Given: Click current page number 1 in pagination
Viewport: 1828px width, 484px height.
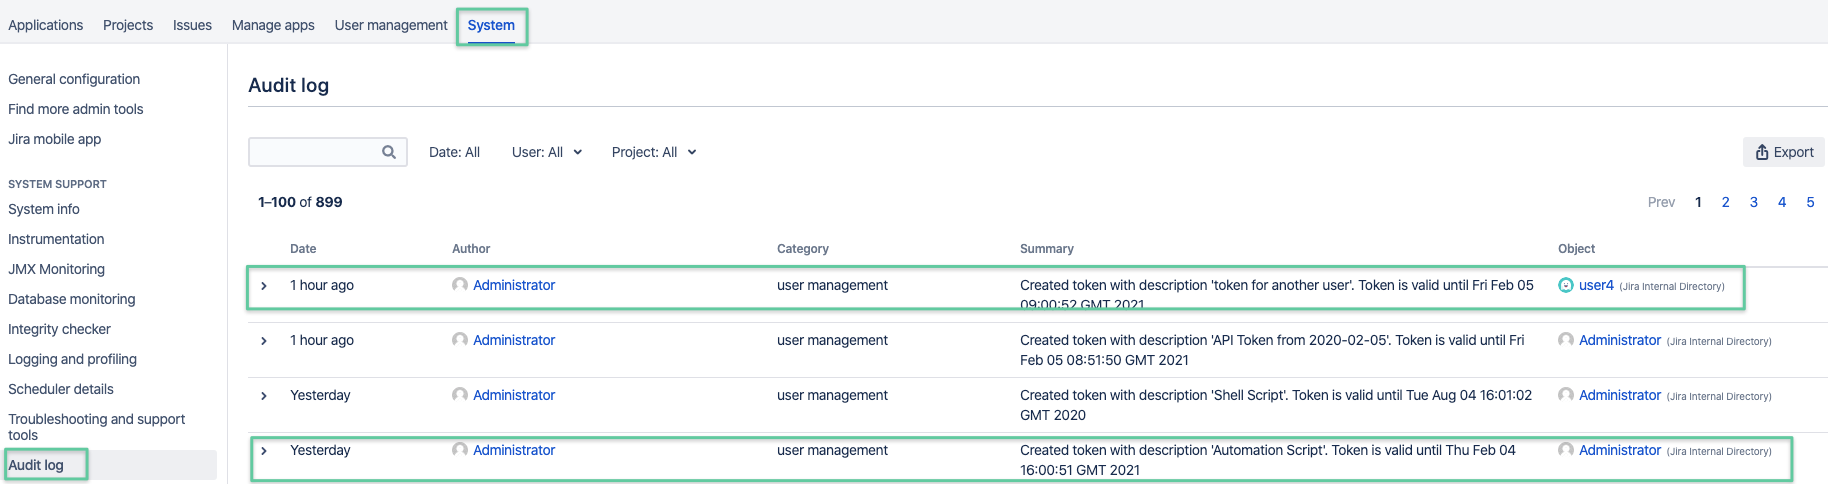Looking at the screenshot, I should click(x=1698, y=202).
